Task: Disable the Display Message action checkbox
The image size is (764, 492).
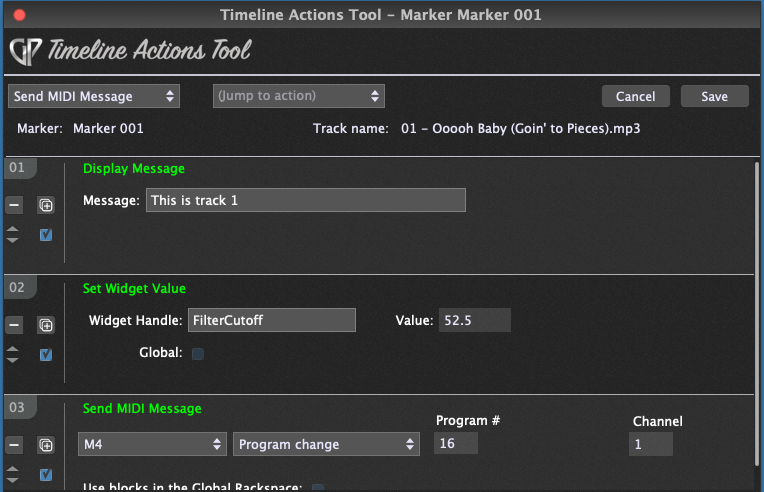Action: [46, 235]
